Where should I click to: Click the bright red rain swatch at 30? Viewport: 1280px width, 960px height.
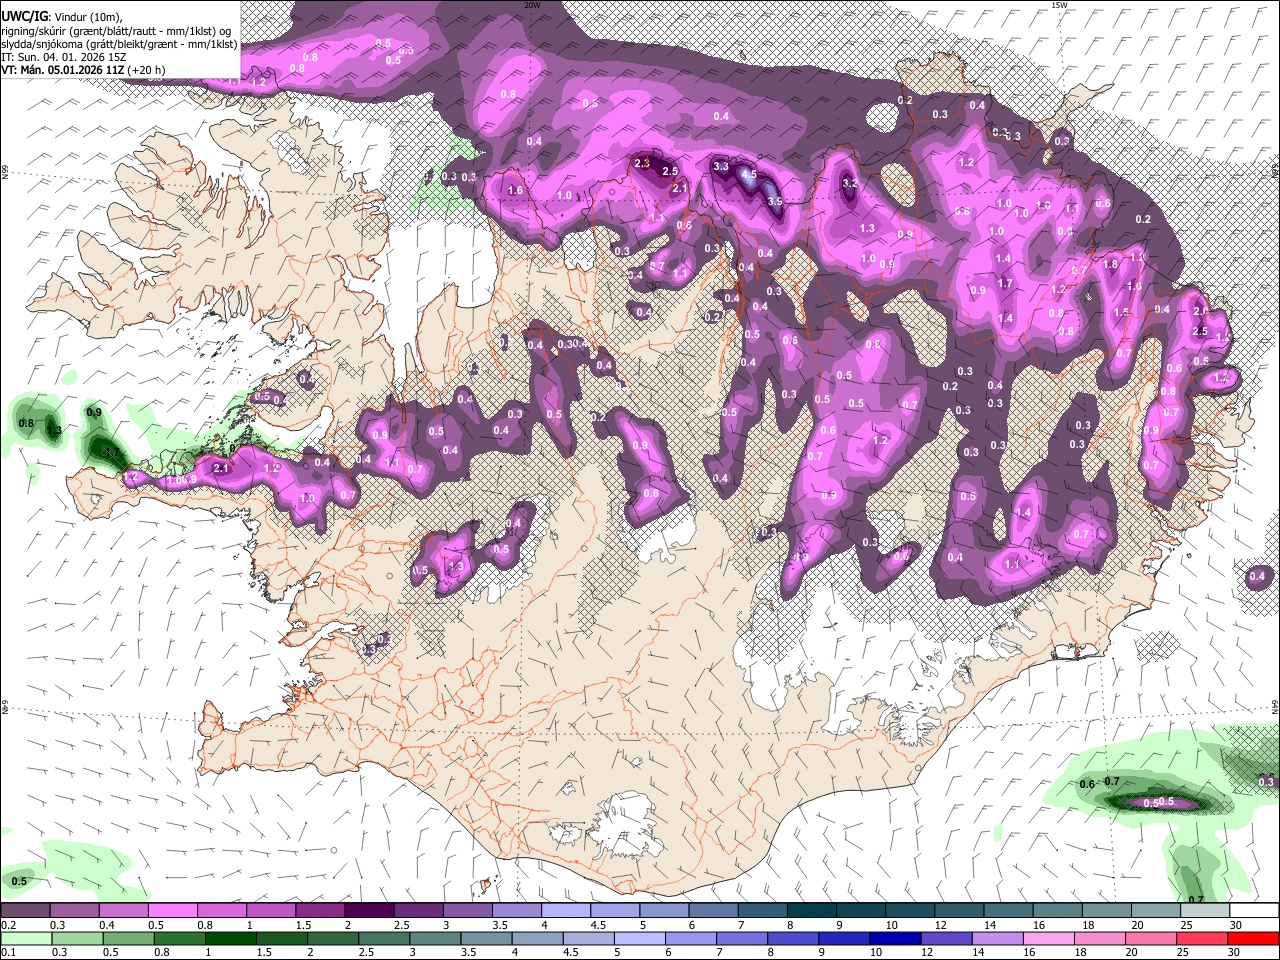(x=1253, y=938)
